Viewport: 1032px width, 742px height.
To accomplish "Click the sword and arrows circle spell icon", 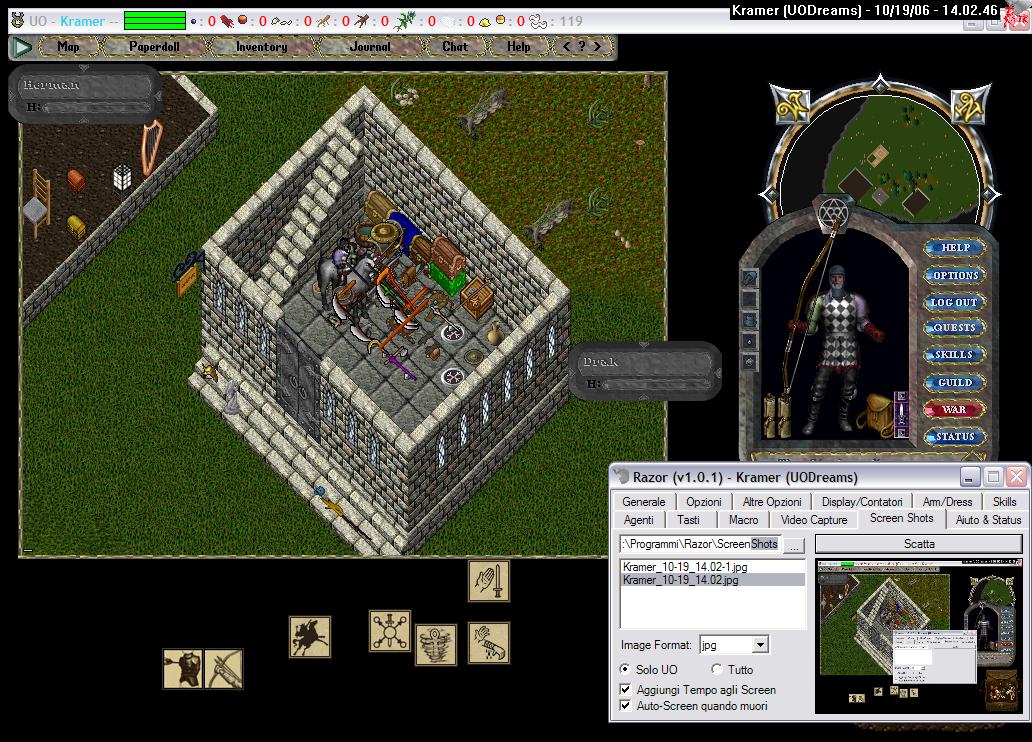I will tap(390, 631).
